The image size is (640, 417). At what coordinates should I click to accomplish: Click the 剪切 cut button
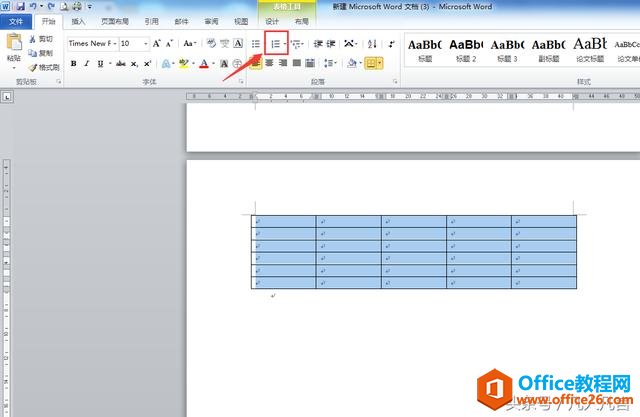[x=41, y=39]
